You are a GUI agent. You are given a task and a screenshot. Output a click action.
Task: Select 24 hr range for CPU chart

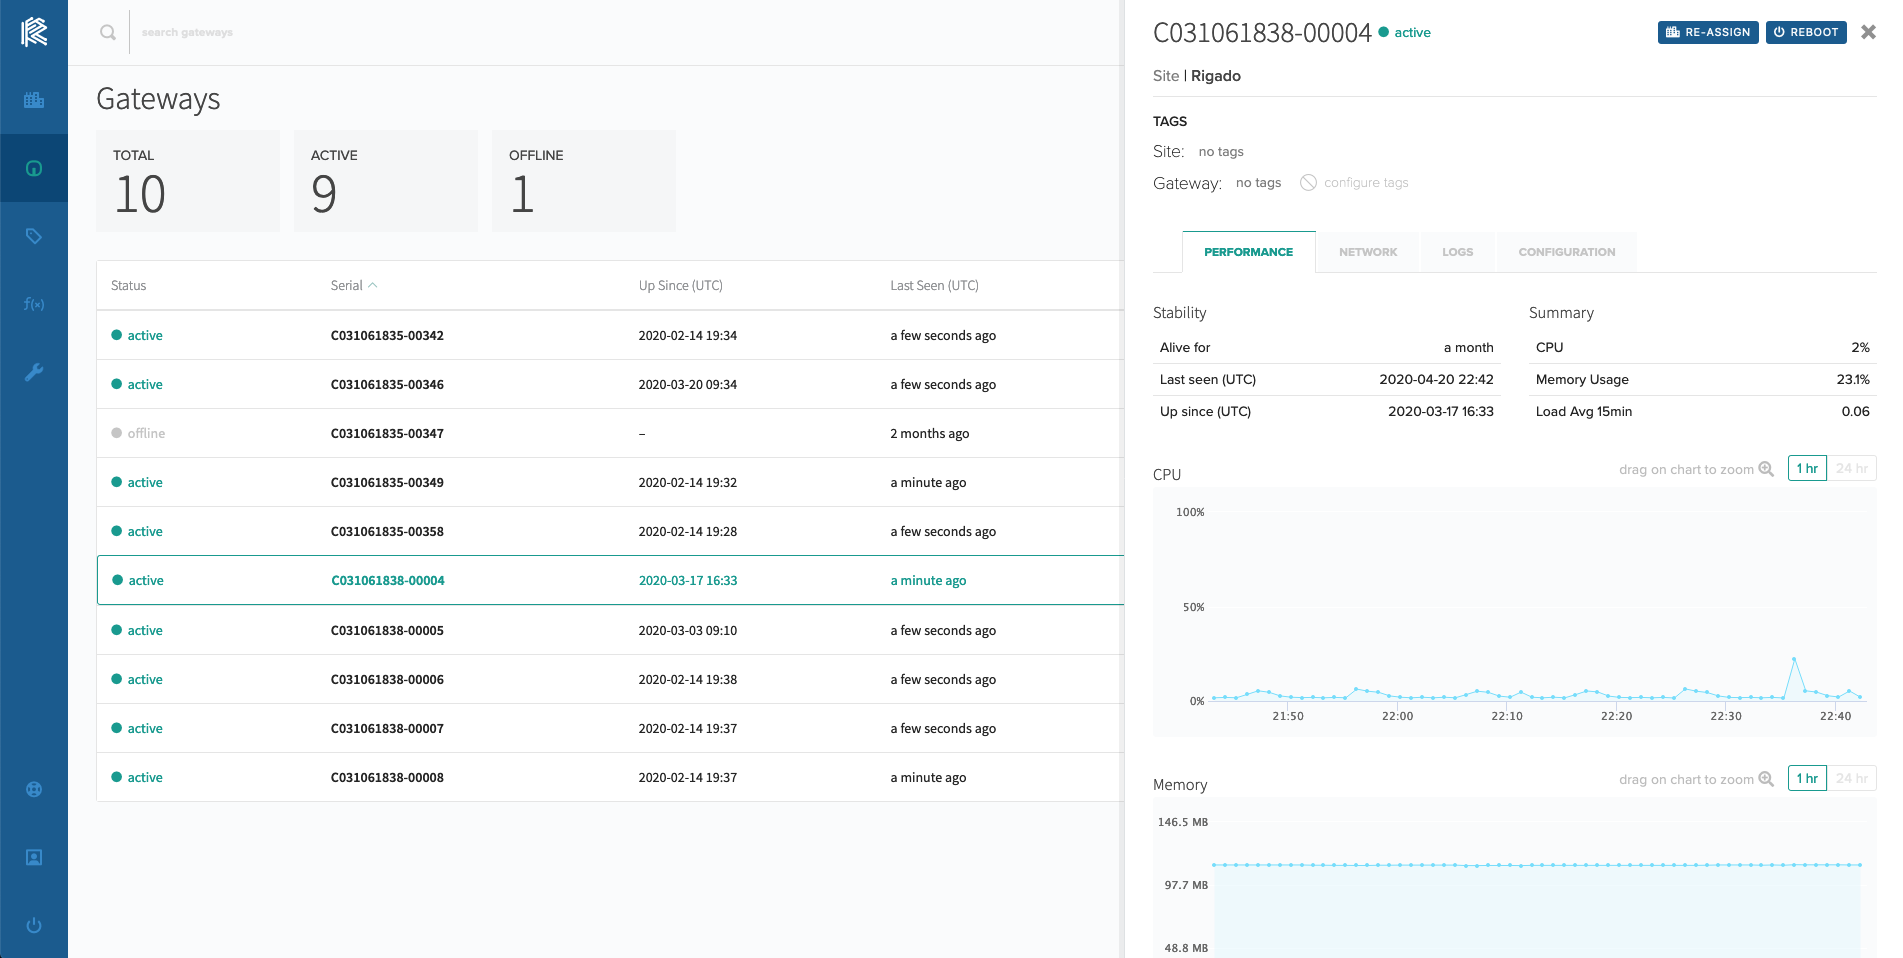point(1852,468)
